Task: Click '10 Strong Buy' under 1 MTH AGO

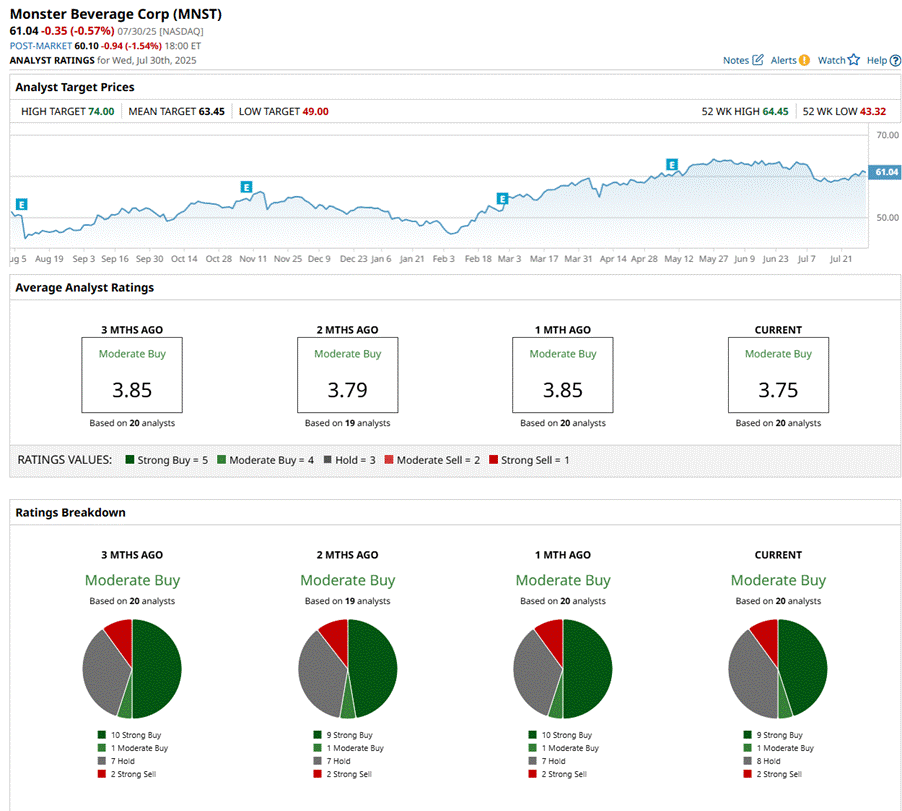Action: pos(560,735)
